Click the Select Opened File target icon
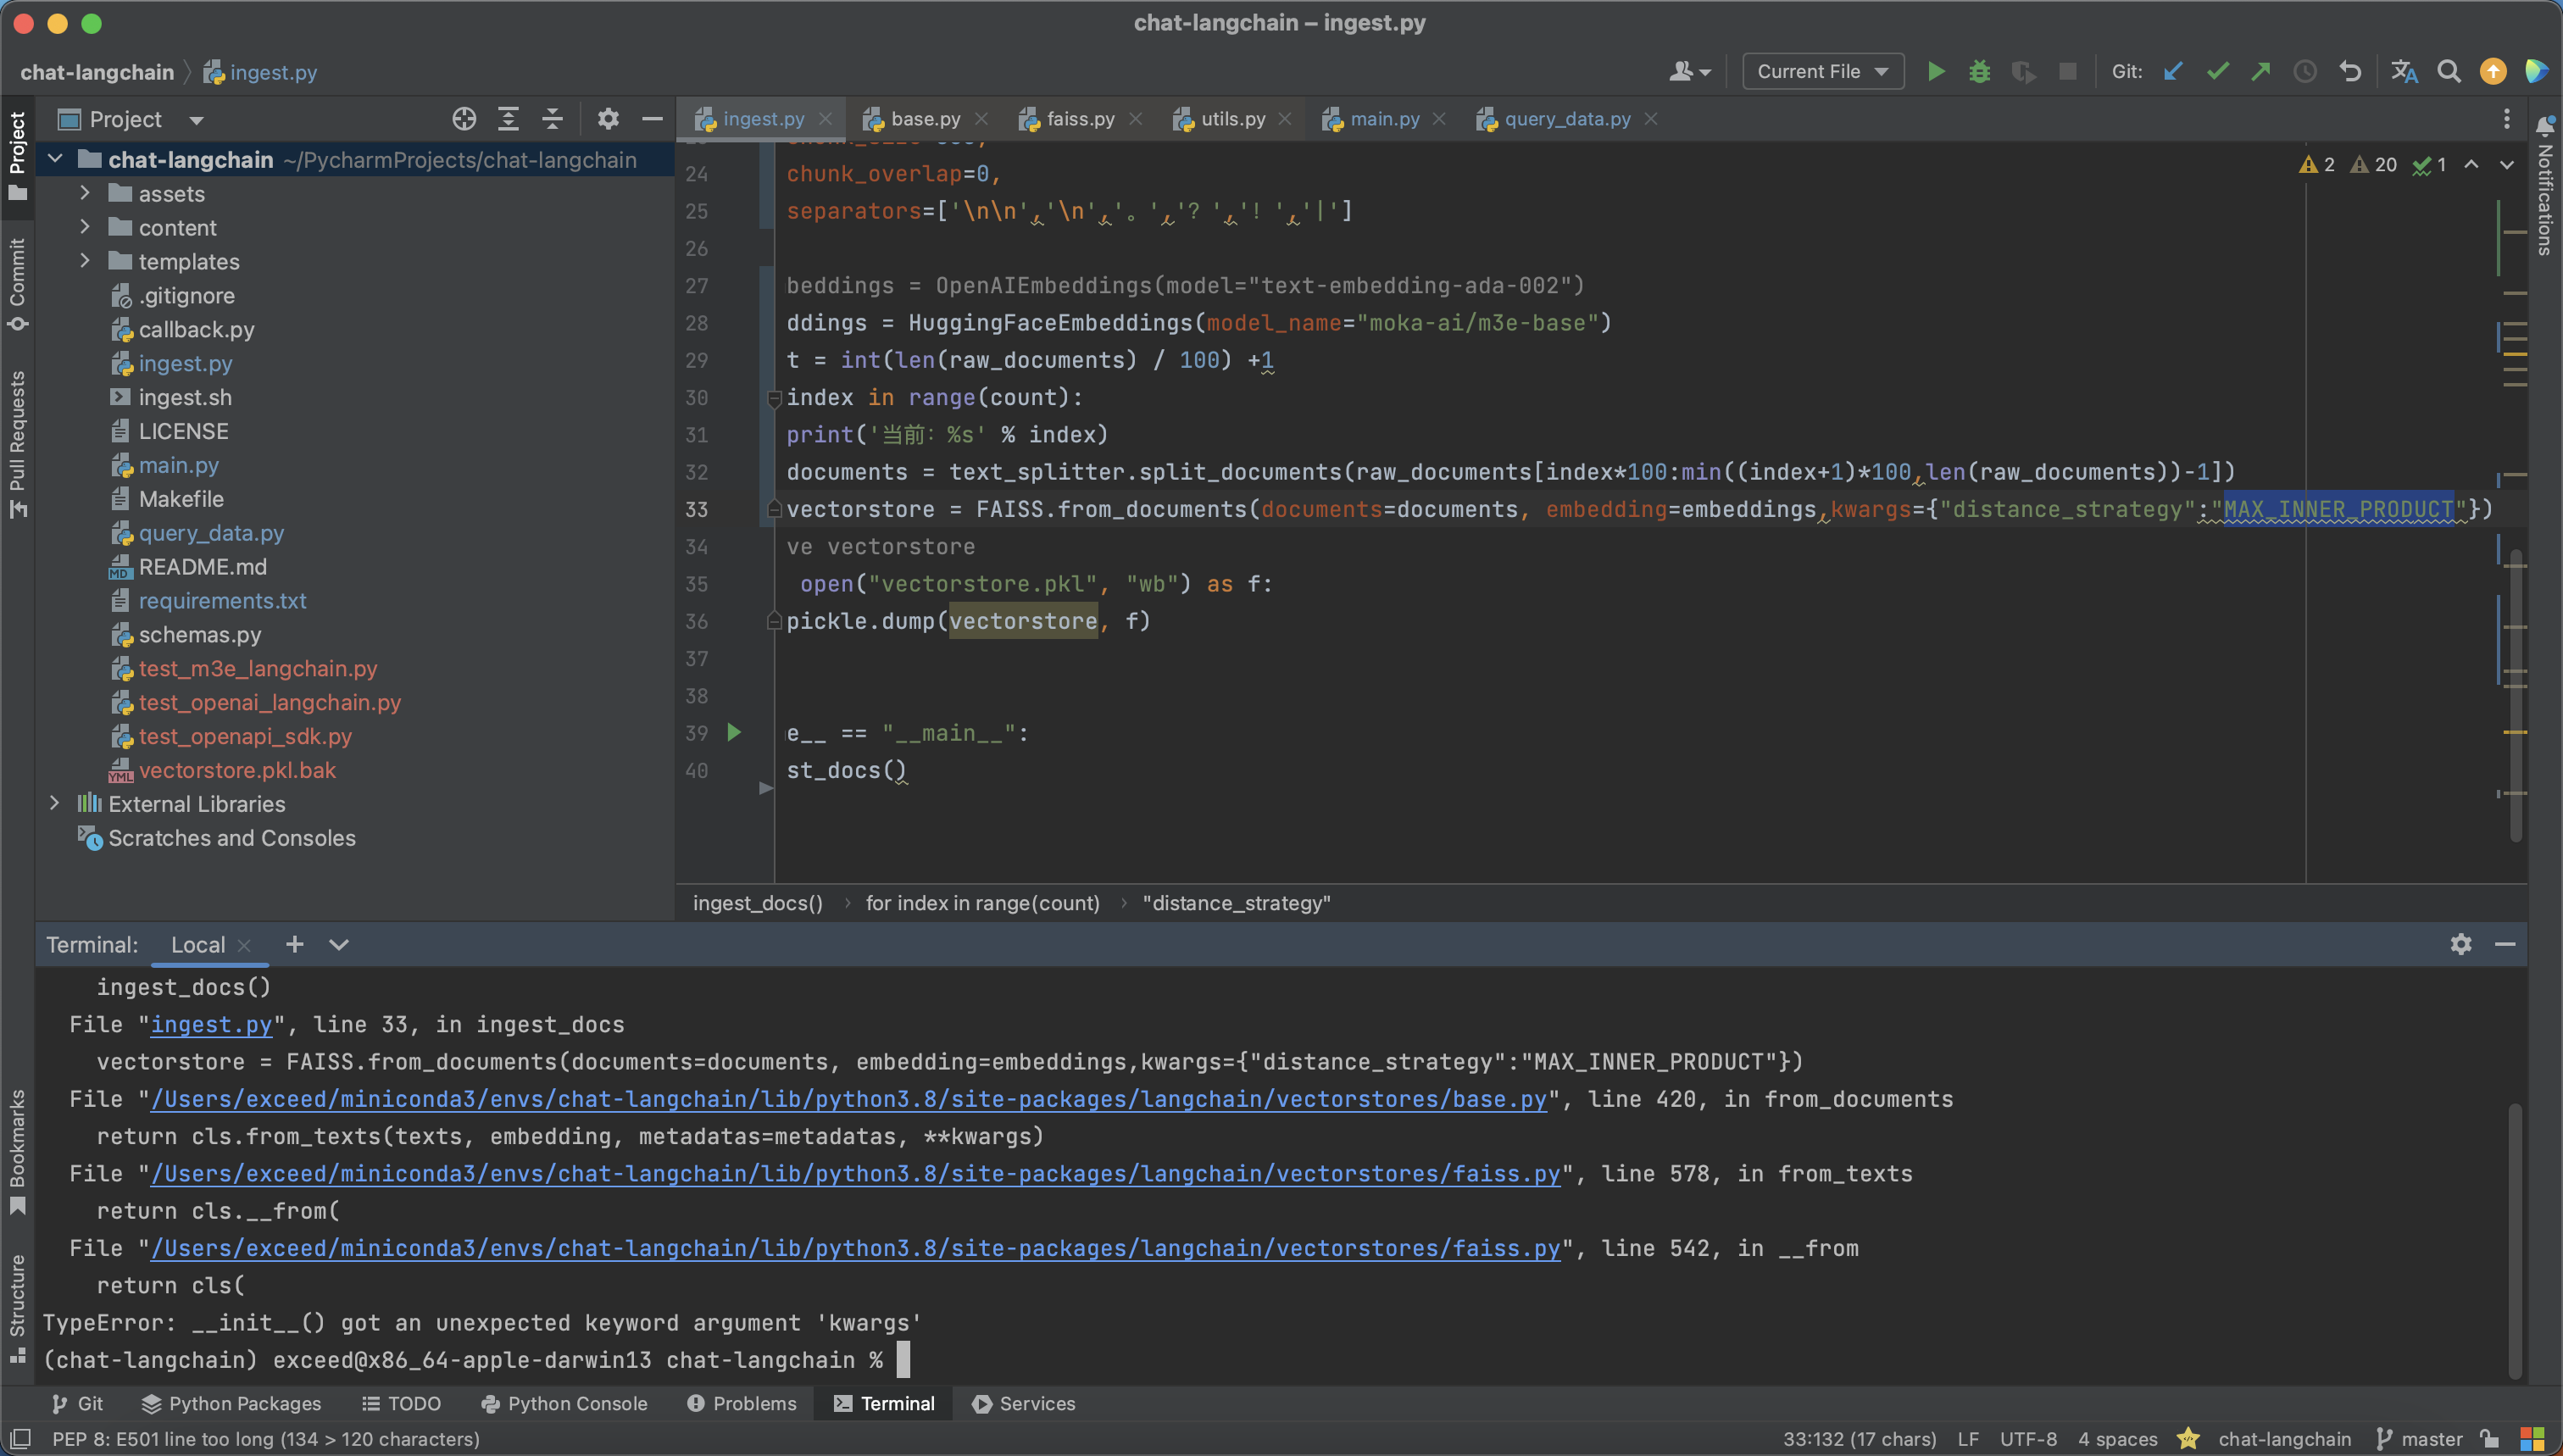The image size is (2563, 1456). [x=463, y=119]
